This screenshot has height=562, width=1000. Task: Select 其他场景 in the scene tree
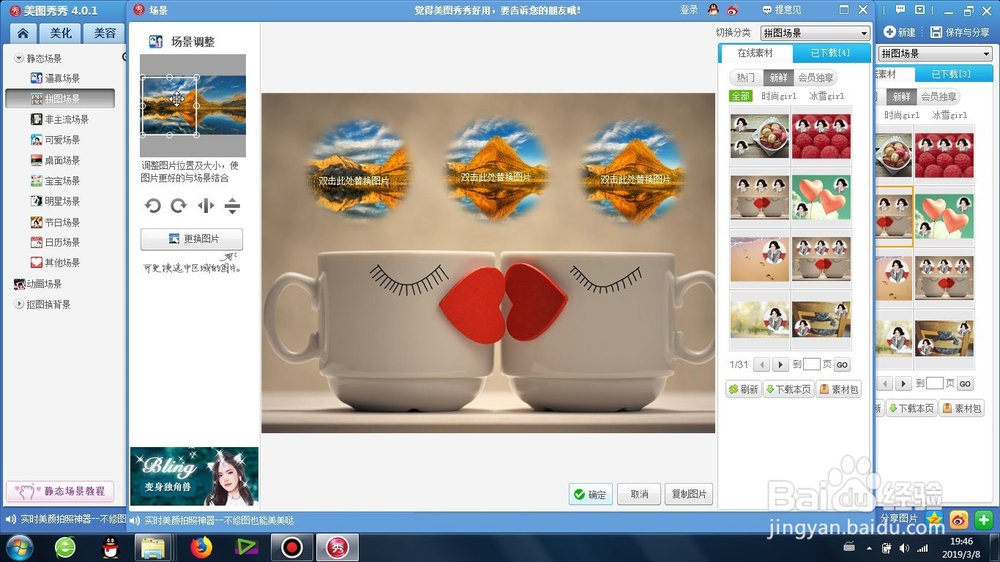[x=55, y=263]
